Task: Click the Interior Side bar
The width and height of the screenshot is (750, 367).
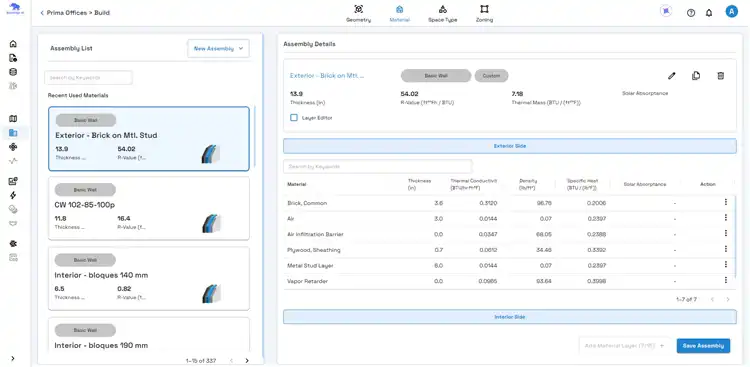Action: pos(509,317)
